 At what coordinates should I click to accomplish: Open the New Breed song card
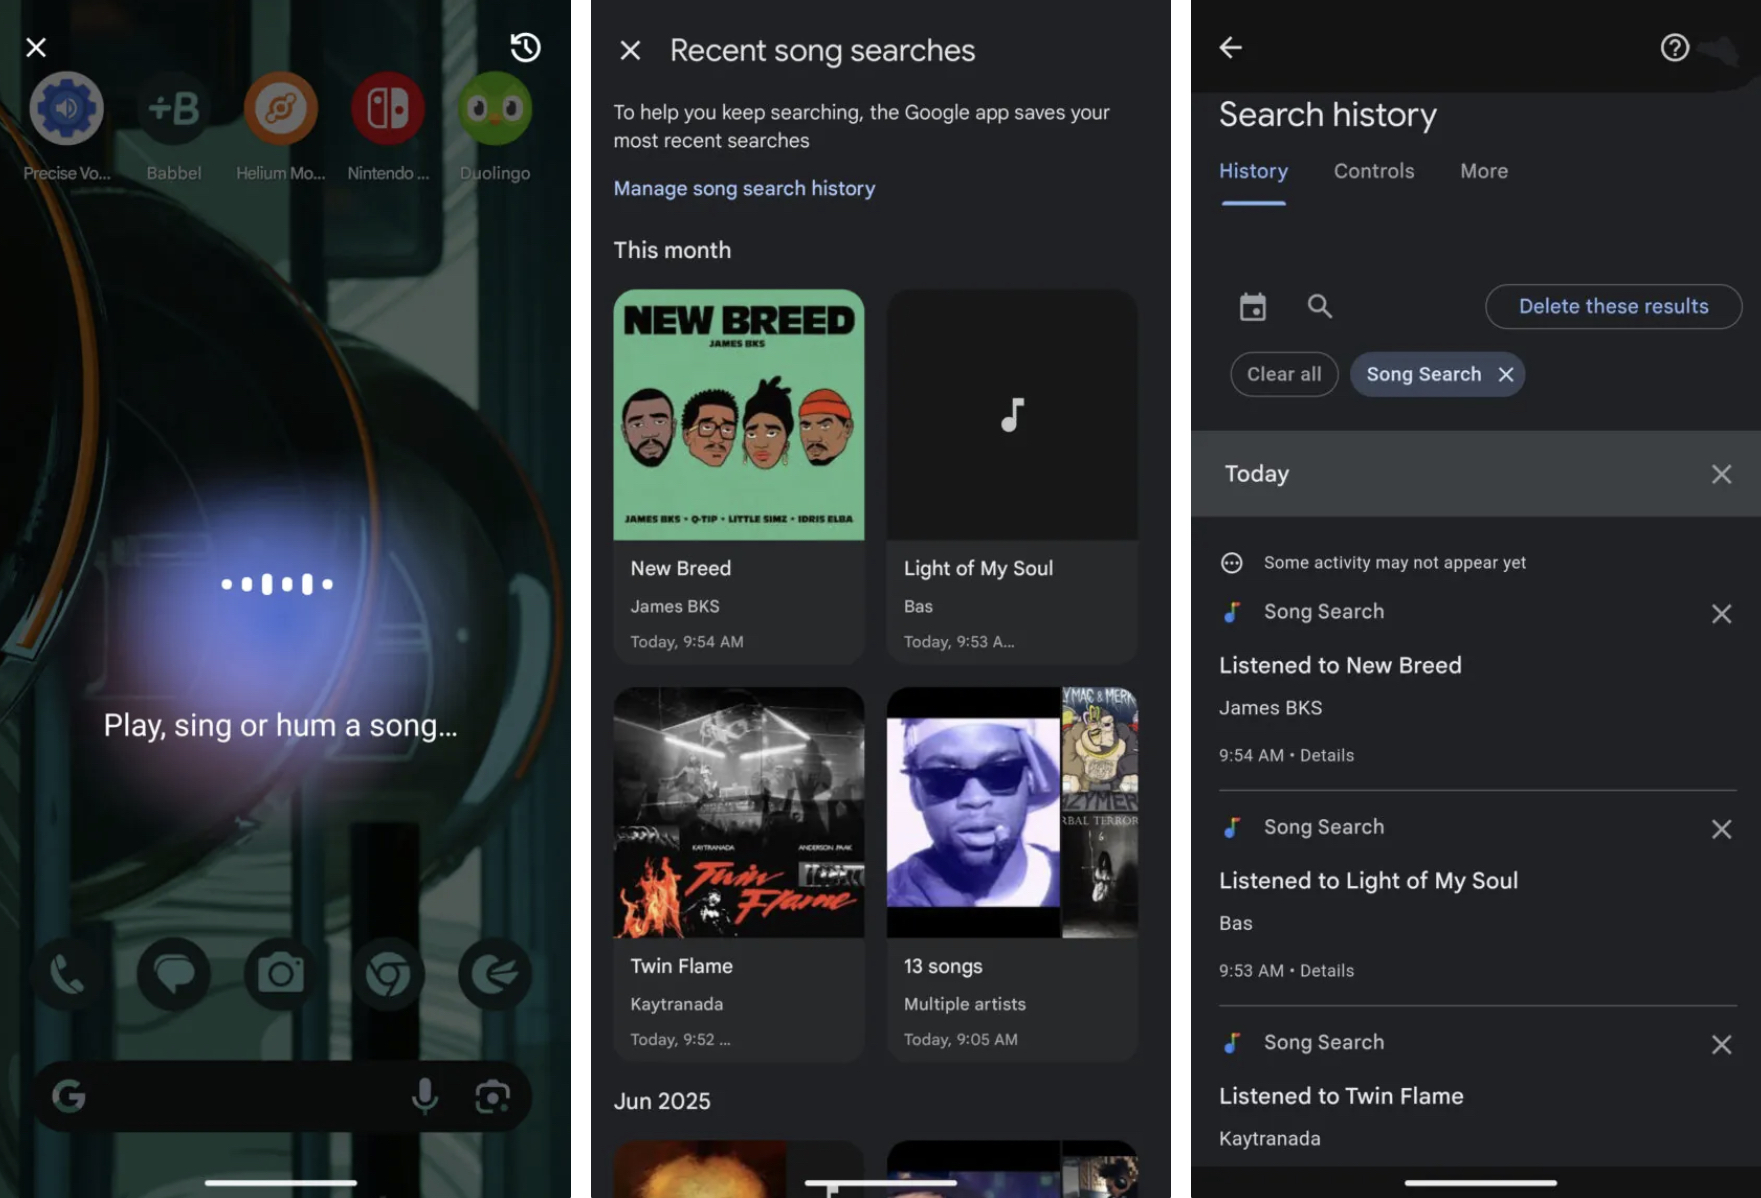[x=739, y=476]
